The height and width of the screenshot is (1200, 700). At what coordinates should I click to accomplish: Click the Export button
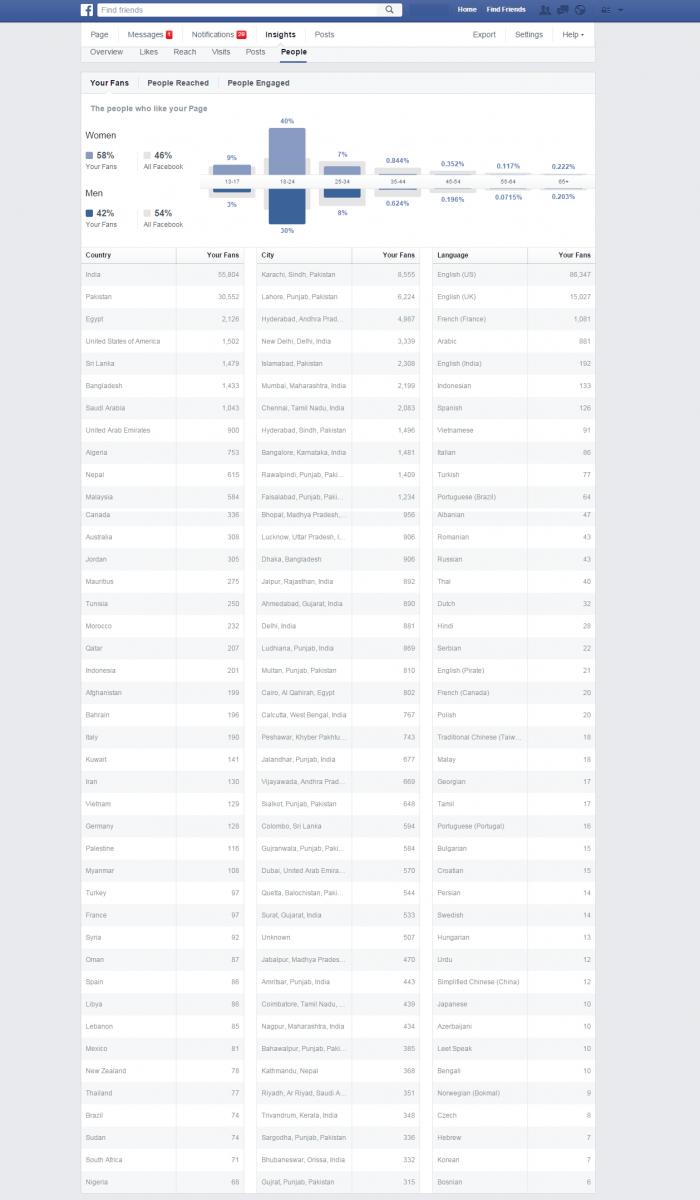click(484, 34)
